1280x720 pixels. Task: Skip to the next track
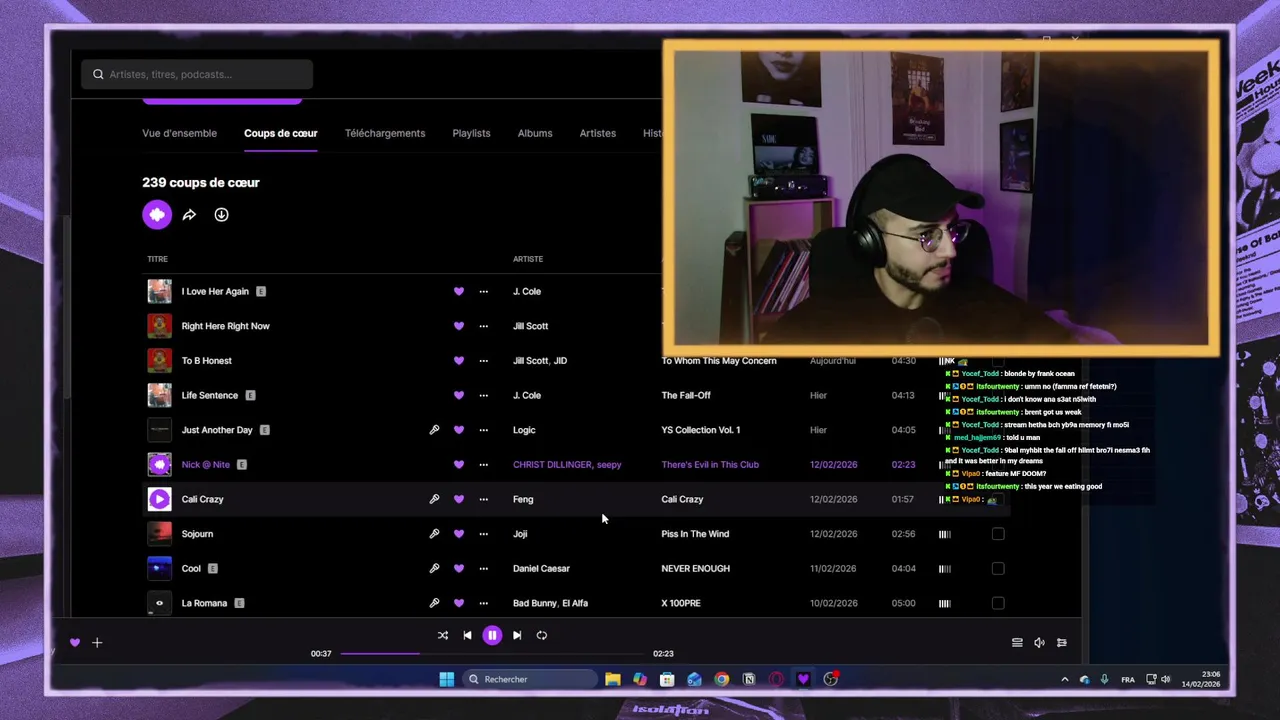click(x=517, y=635)
